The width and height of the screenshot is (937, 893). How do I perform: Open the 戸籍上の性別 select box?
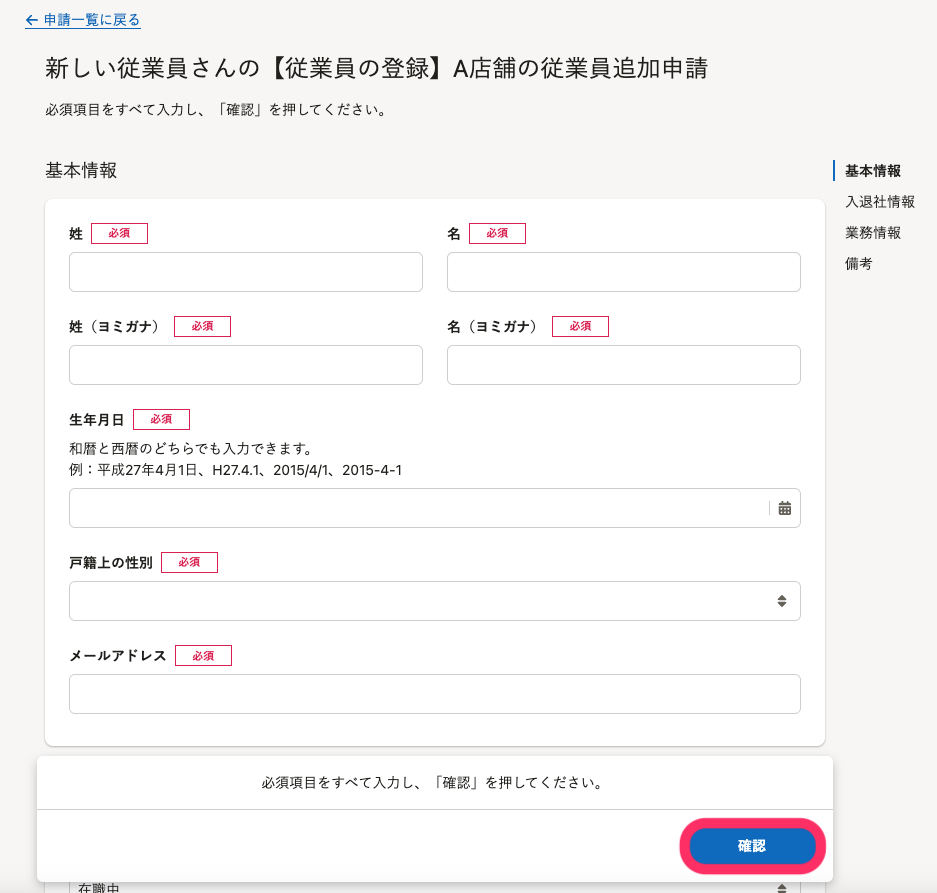(434, 601)
